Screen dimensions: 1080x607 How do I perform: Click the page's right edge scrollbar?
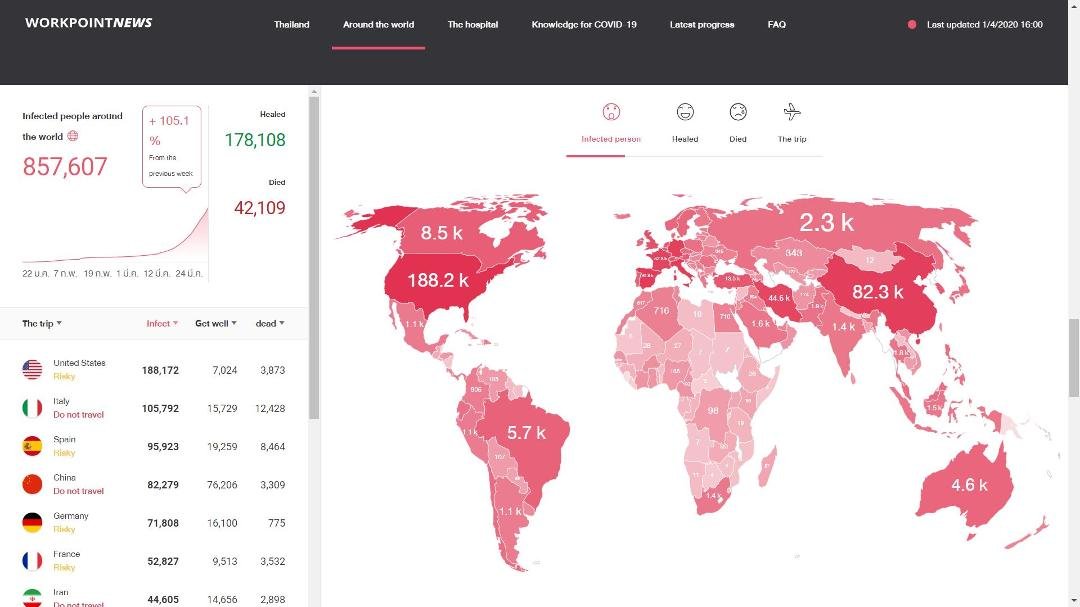(x=1074, y=358)
